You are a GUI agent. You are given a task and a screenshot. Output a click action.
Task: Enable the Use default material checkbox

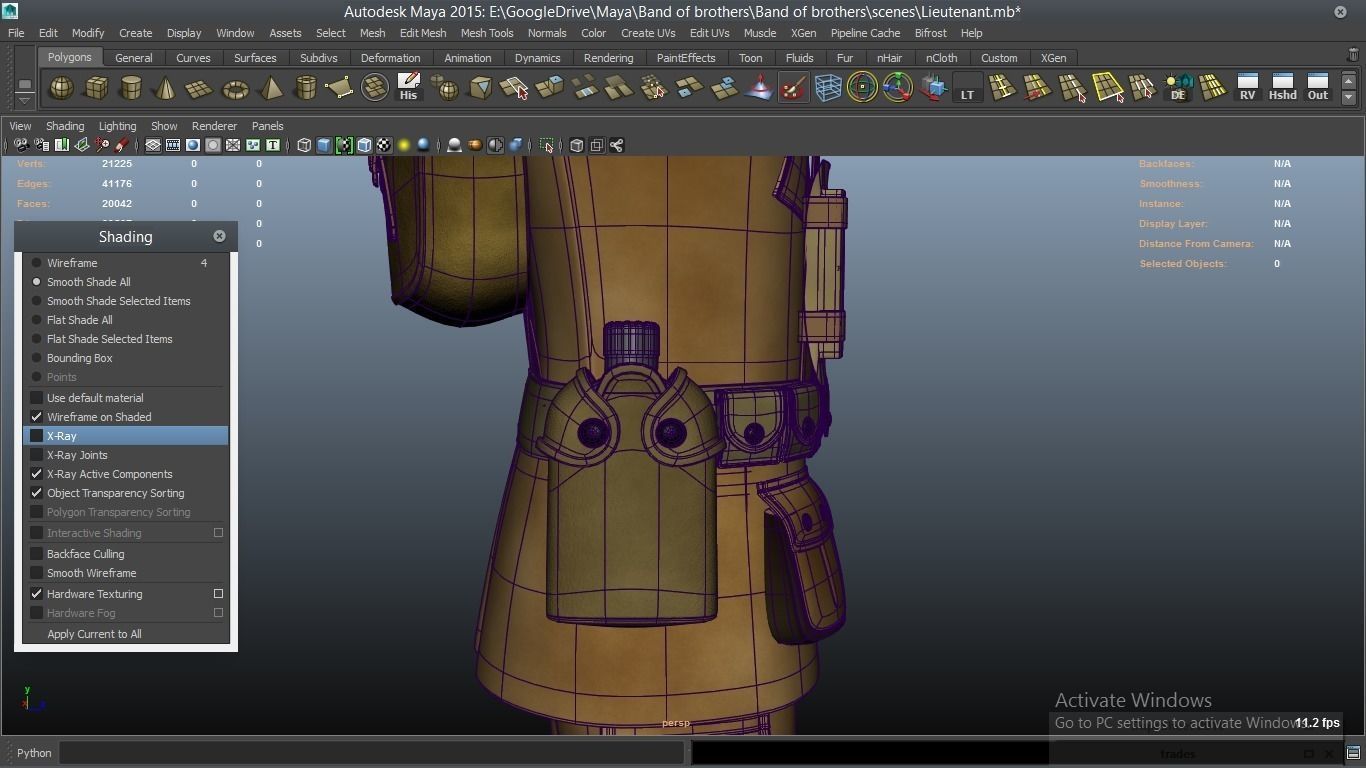[x=37, y=398]
